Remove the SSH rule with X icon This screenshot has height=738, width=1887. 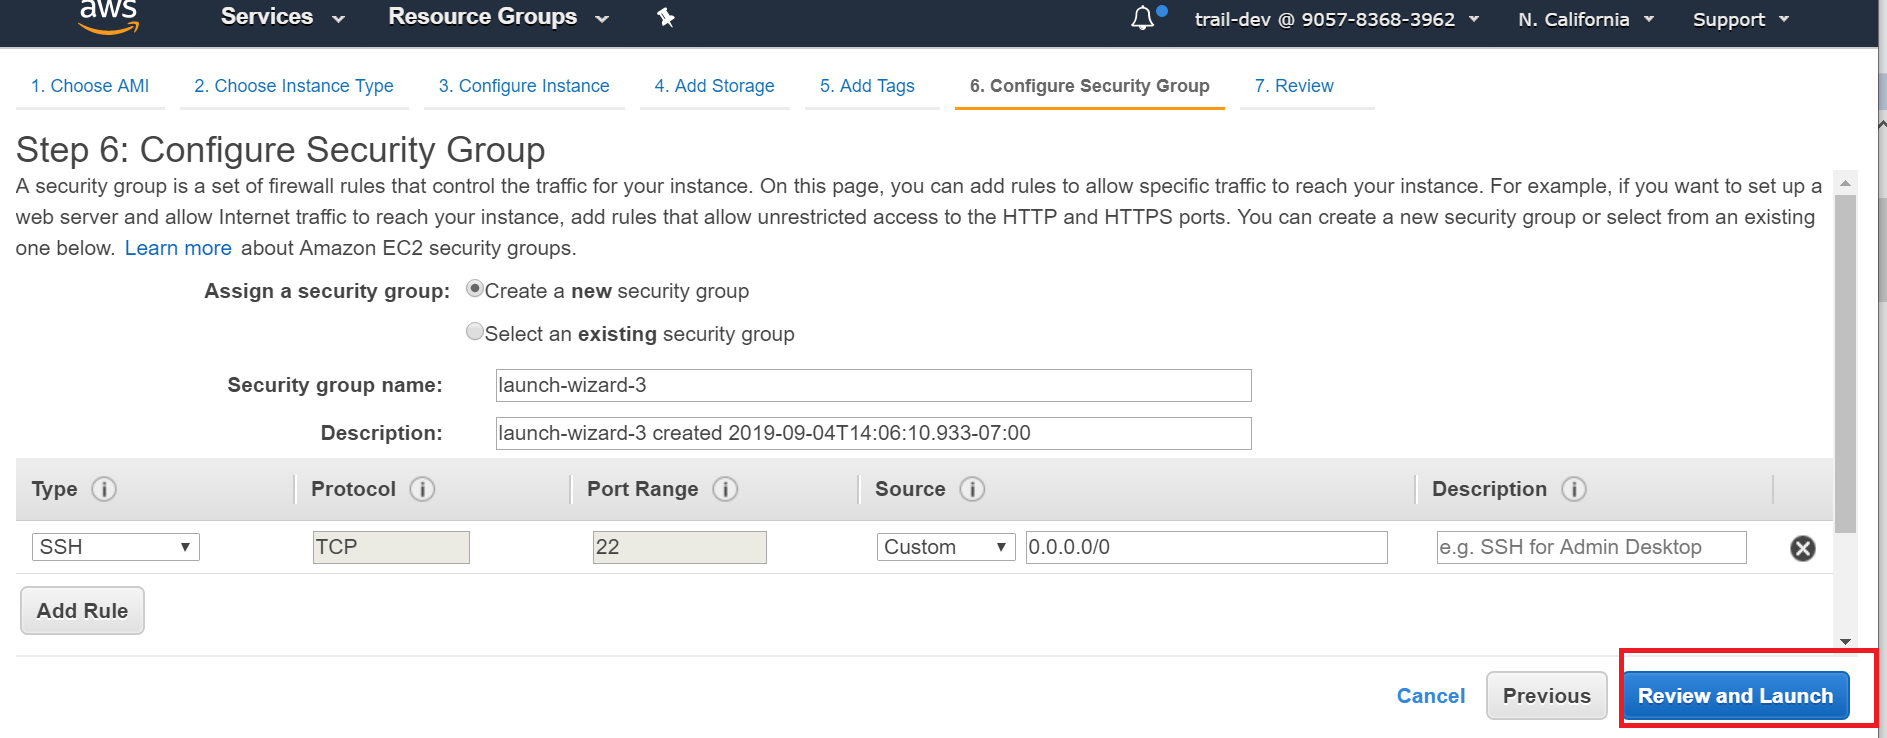coord(1802,548)
